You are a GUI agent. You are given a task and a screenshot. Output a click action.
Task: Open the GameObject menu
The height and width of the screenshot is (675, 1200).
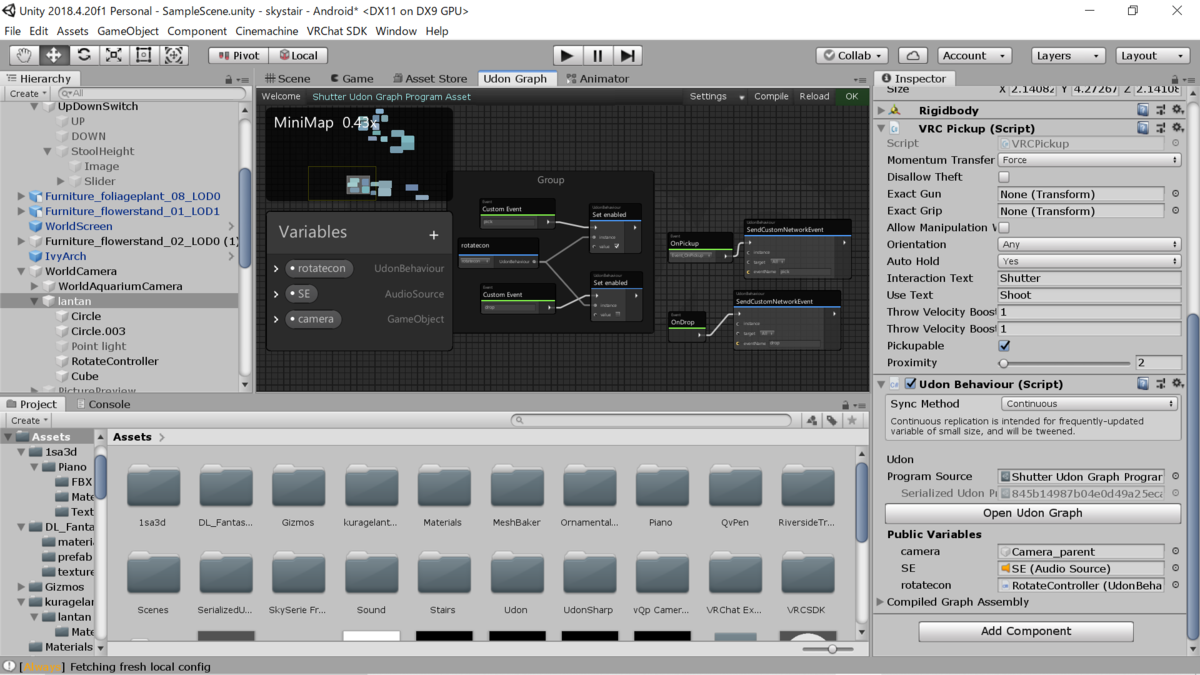[128, 31]
